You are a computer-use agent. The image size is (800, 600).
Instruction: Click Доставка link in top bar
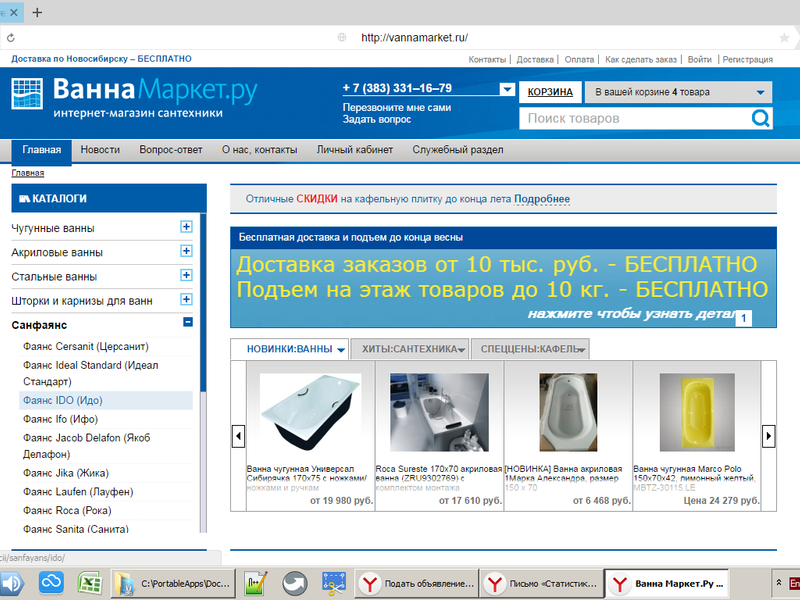tap(535, 60)
